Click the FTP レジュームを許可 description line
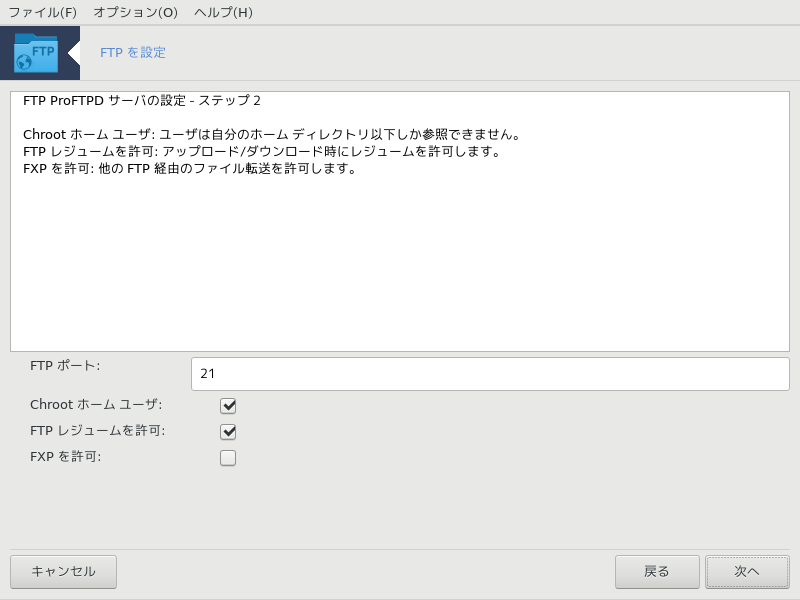 tap(262, 152)
